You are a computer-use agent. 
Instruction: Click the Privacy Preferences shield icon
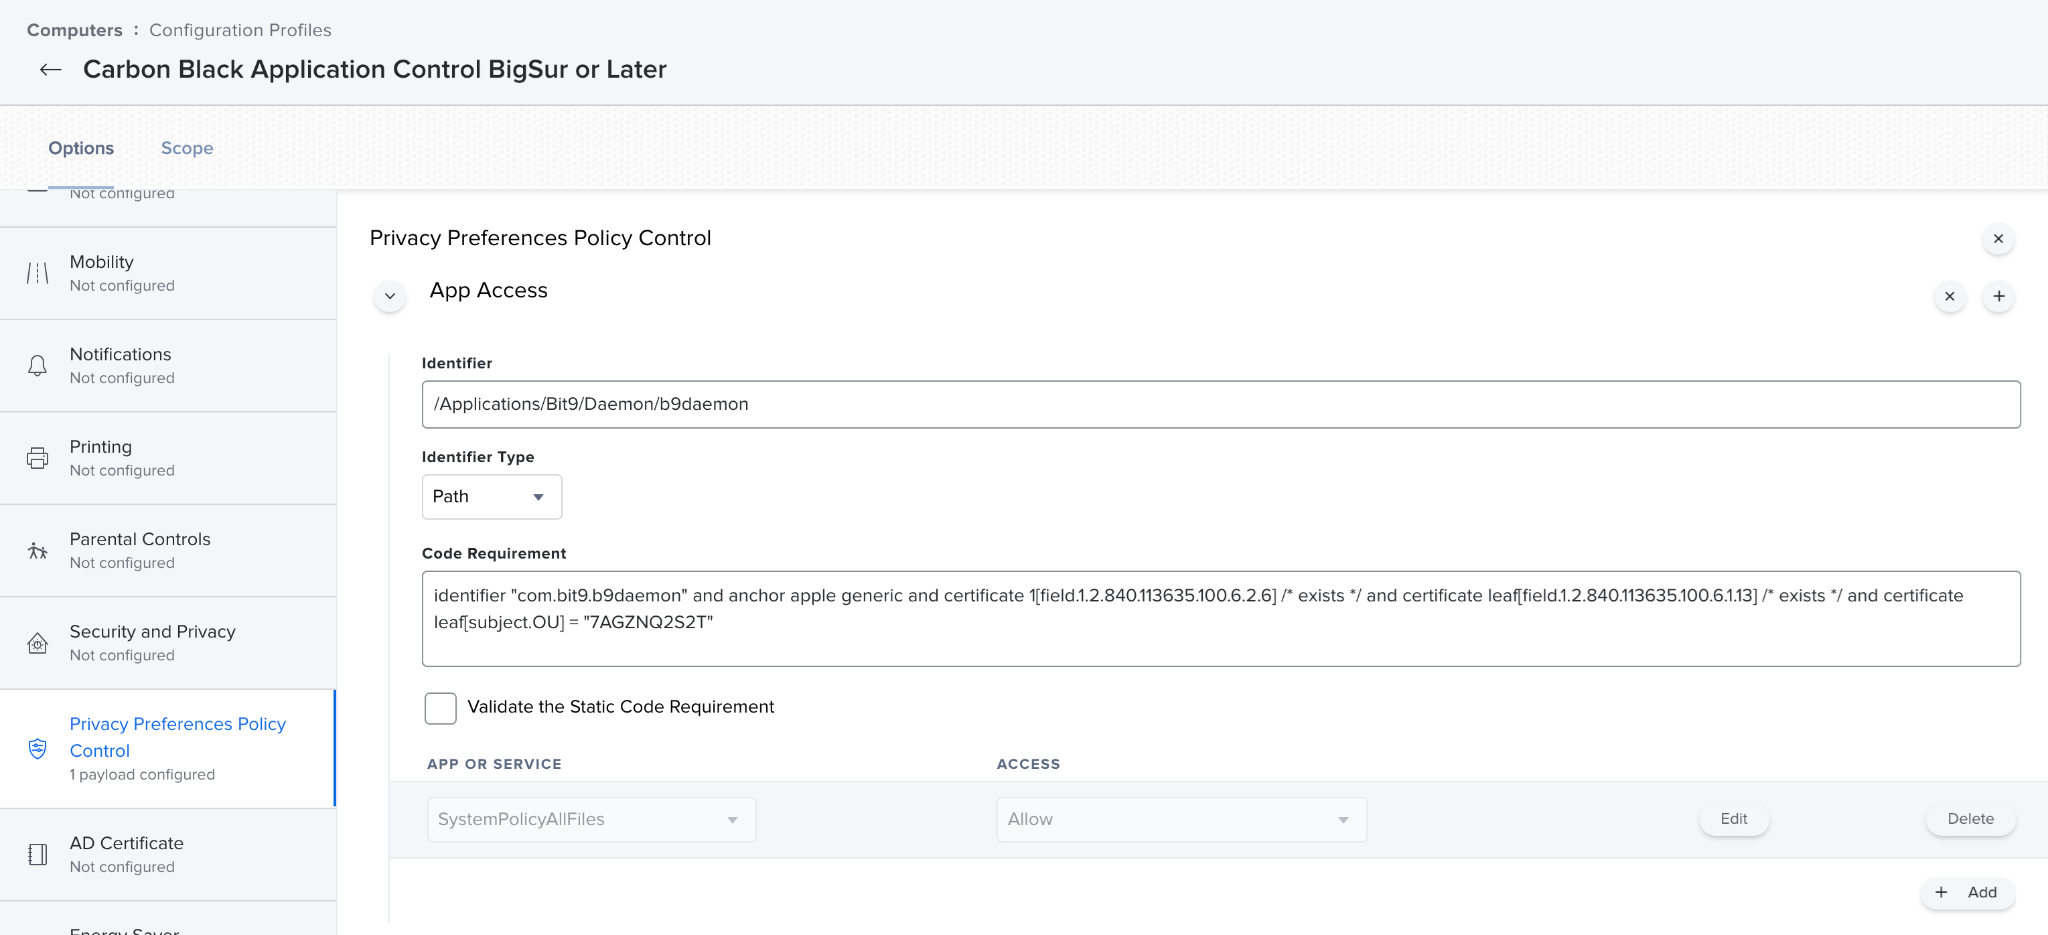coord(37,748)
